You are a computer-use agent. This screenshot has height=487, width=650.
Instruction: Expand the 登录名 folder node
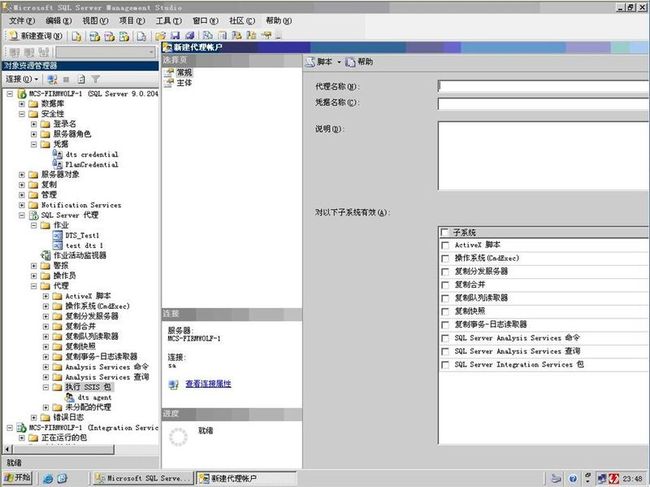pyautogui.click(x=34, y=124)
